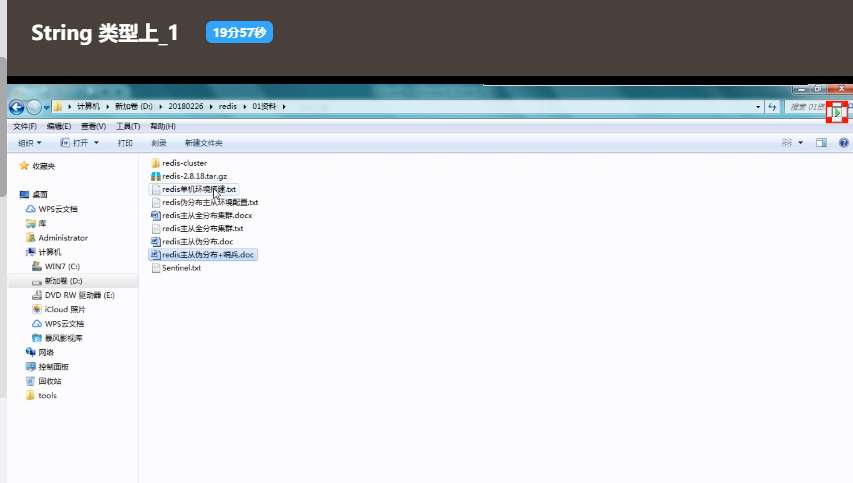Select Administrator in navigation pane
853x483 pixels.
tap(63, 238)
